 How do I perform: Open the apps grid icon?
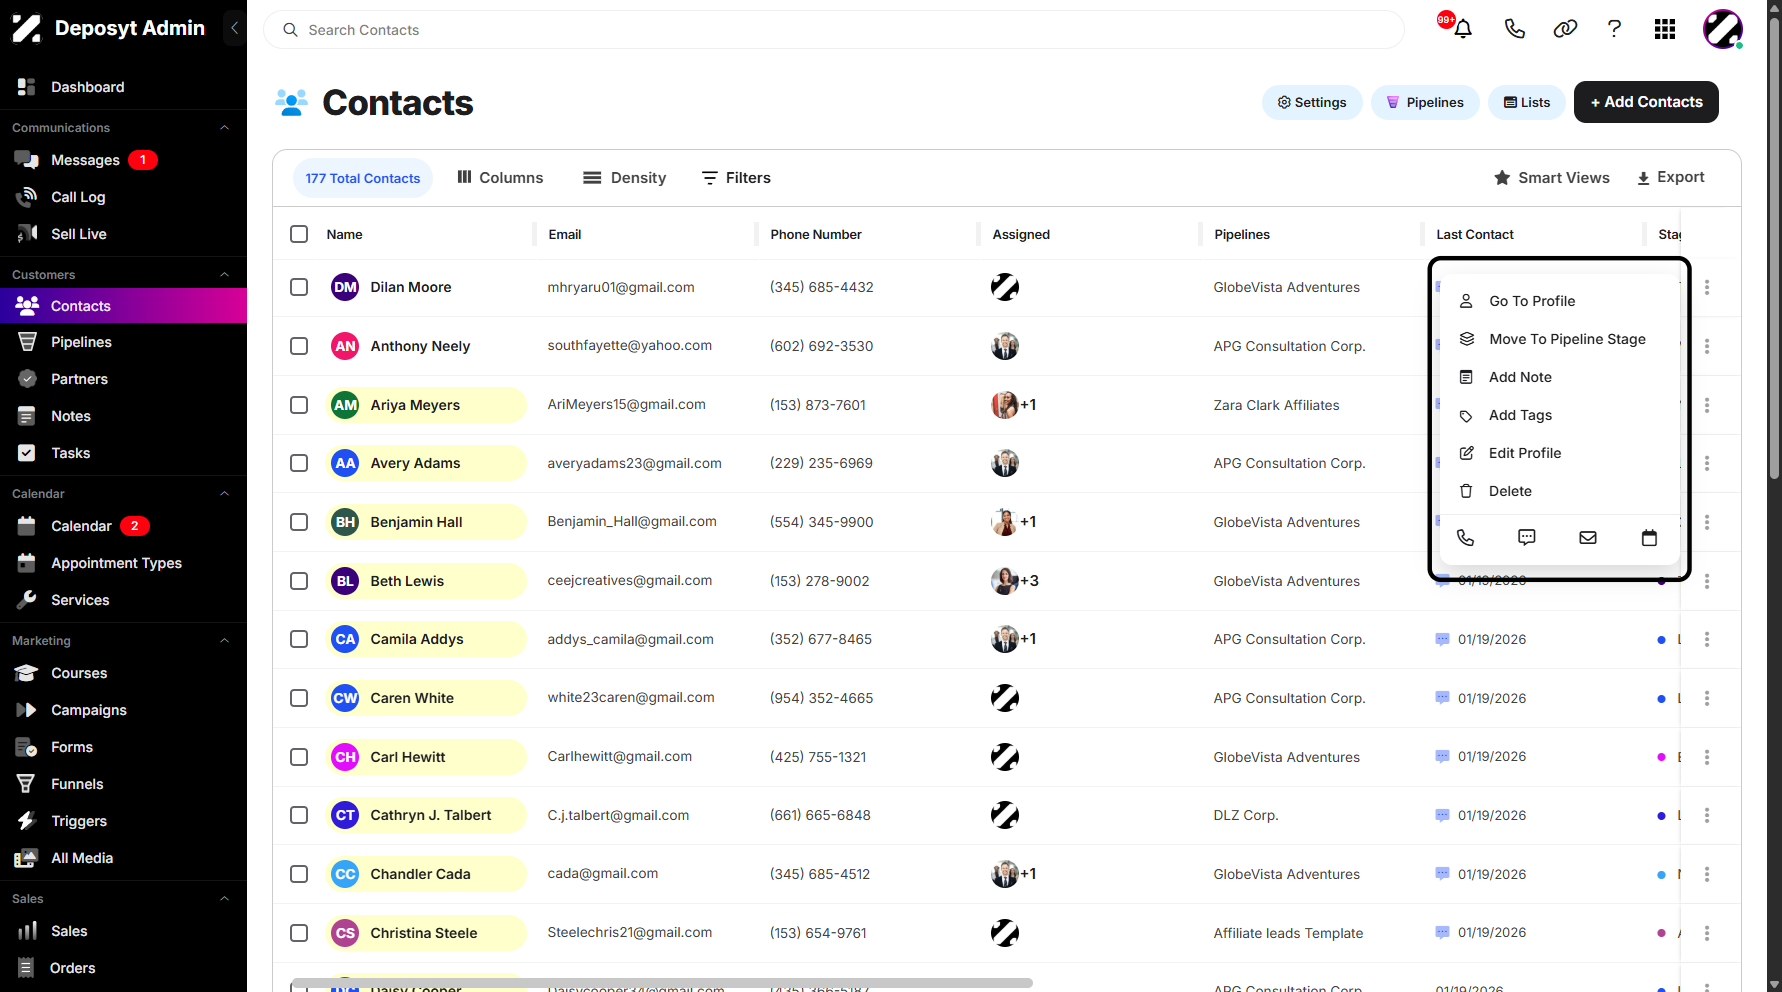[1665, 29]
